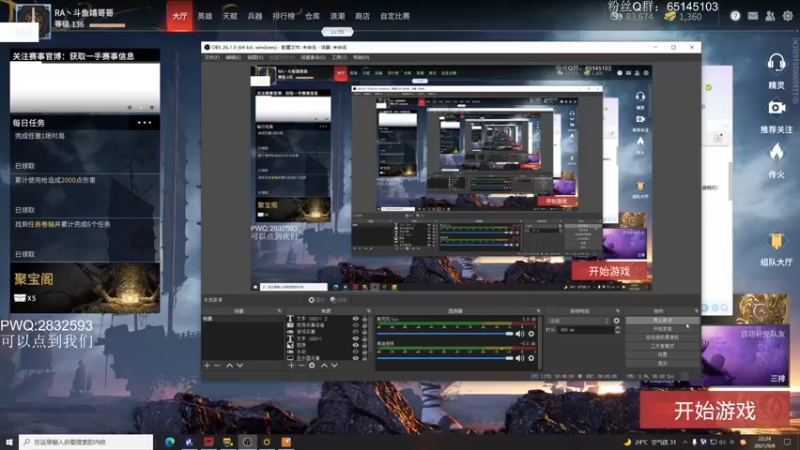Open the 传火 flame icon

(776, 152)
